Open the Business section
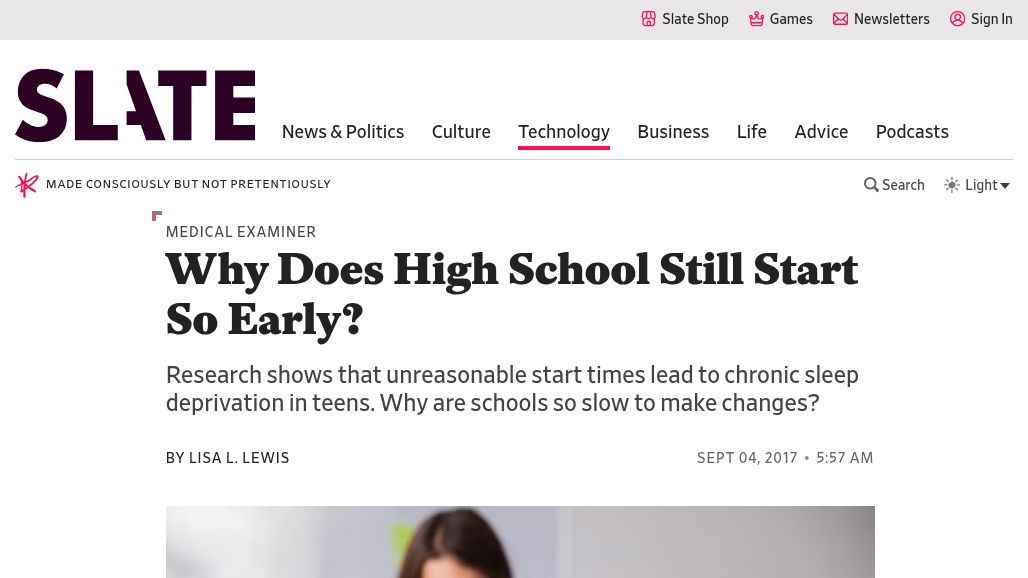This screenshot has height=578, width=1028. pos(673,132)
